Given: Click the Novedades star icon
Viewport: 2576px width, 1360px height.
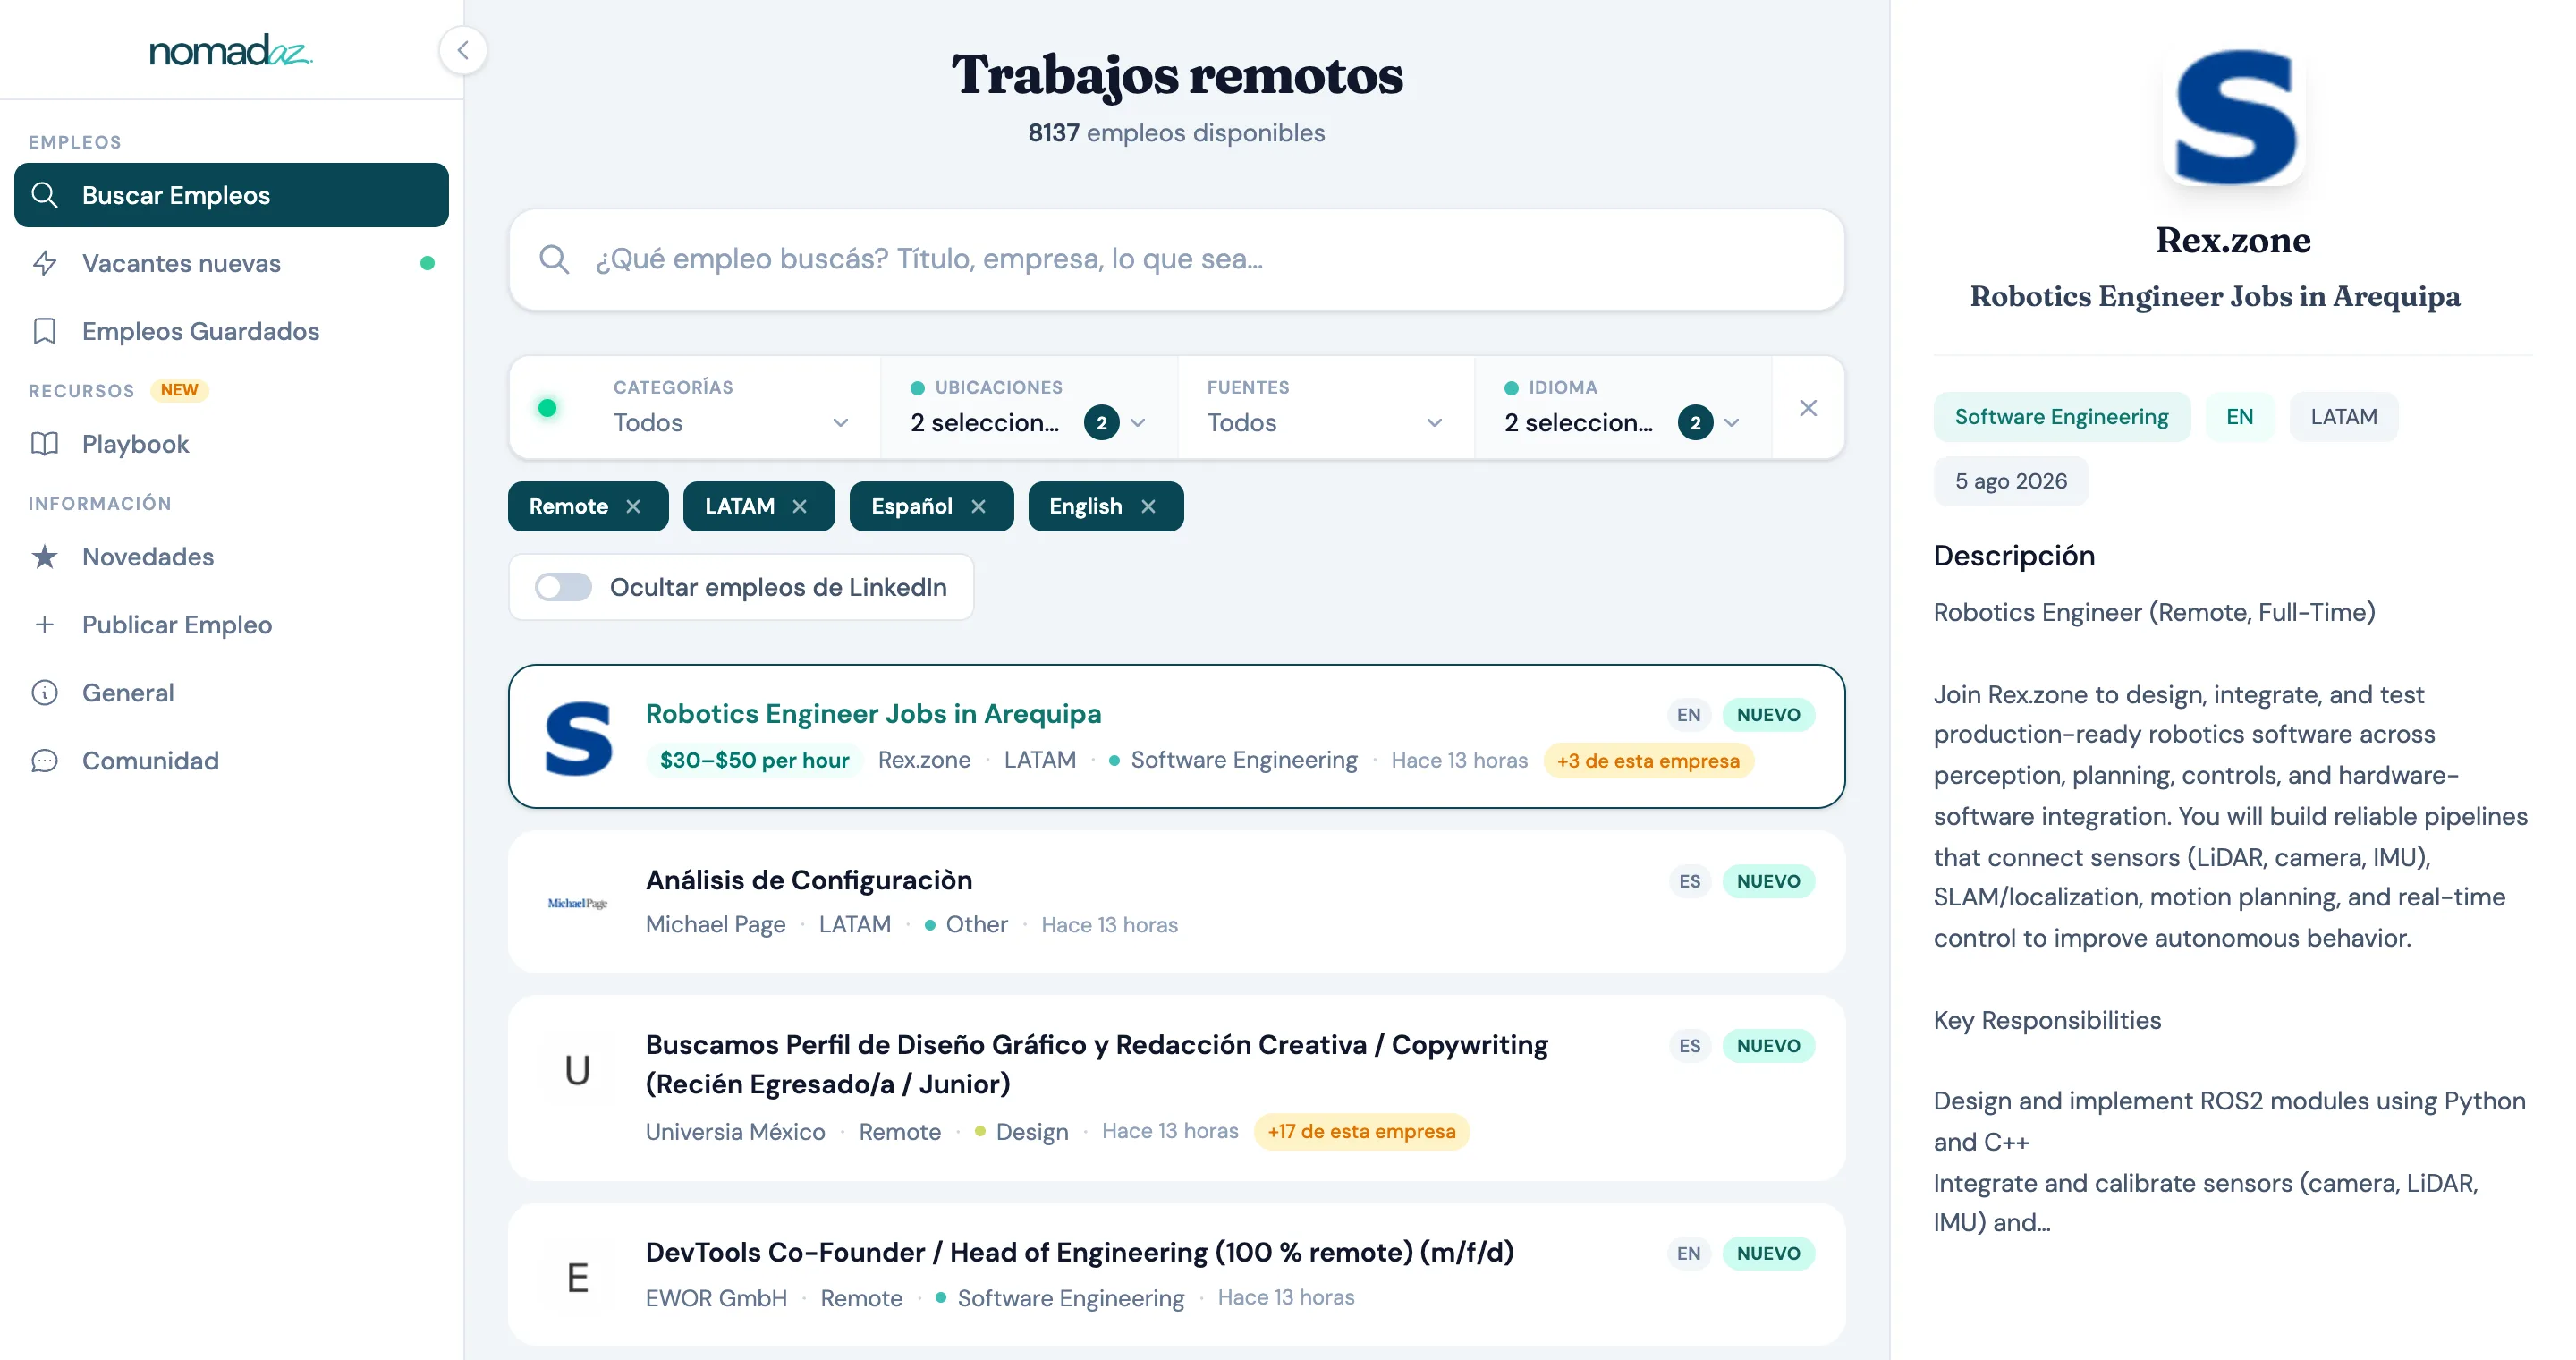Looking at the screenshot, I should [45, 557].
